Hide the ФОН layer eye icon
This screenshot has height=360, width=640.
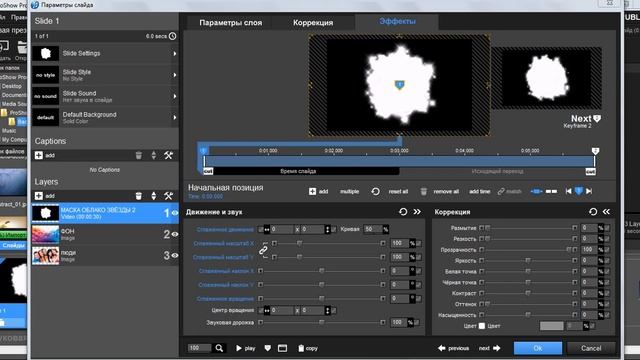tap(175, 234)
